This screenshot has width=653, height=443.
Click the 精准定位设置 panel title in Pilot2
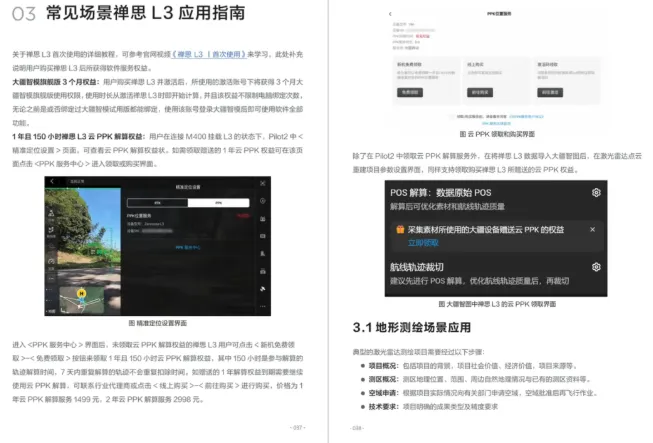point(188,187)
